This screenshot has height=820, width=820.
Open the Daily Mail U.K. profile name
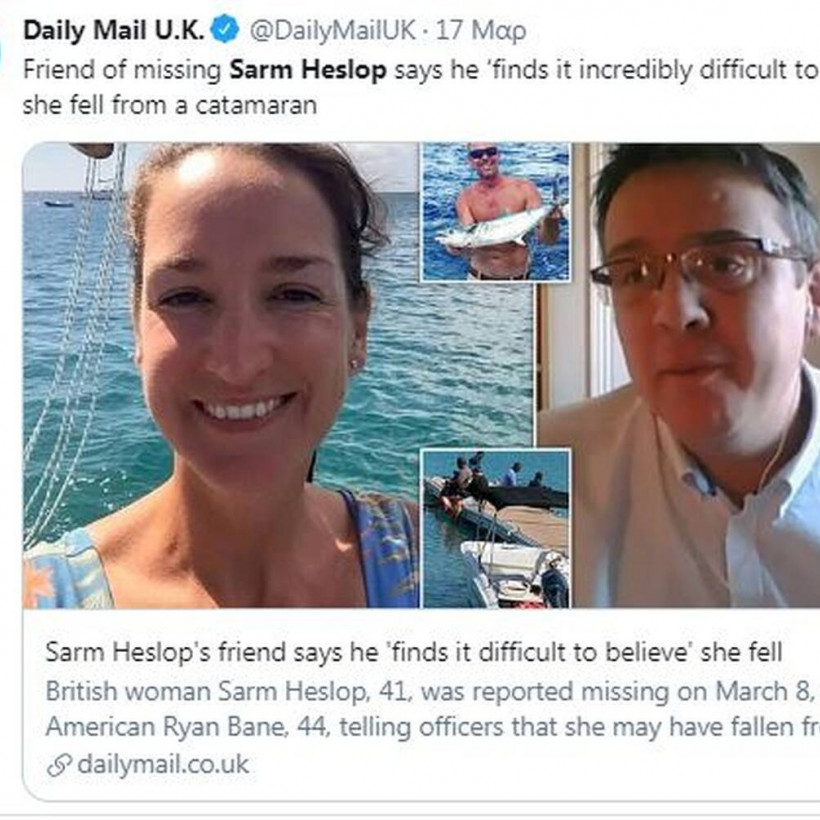(113, 30)
